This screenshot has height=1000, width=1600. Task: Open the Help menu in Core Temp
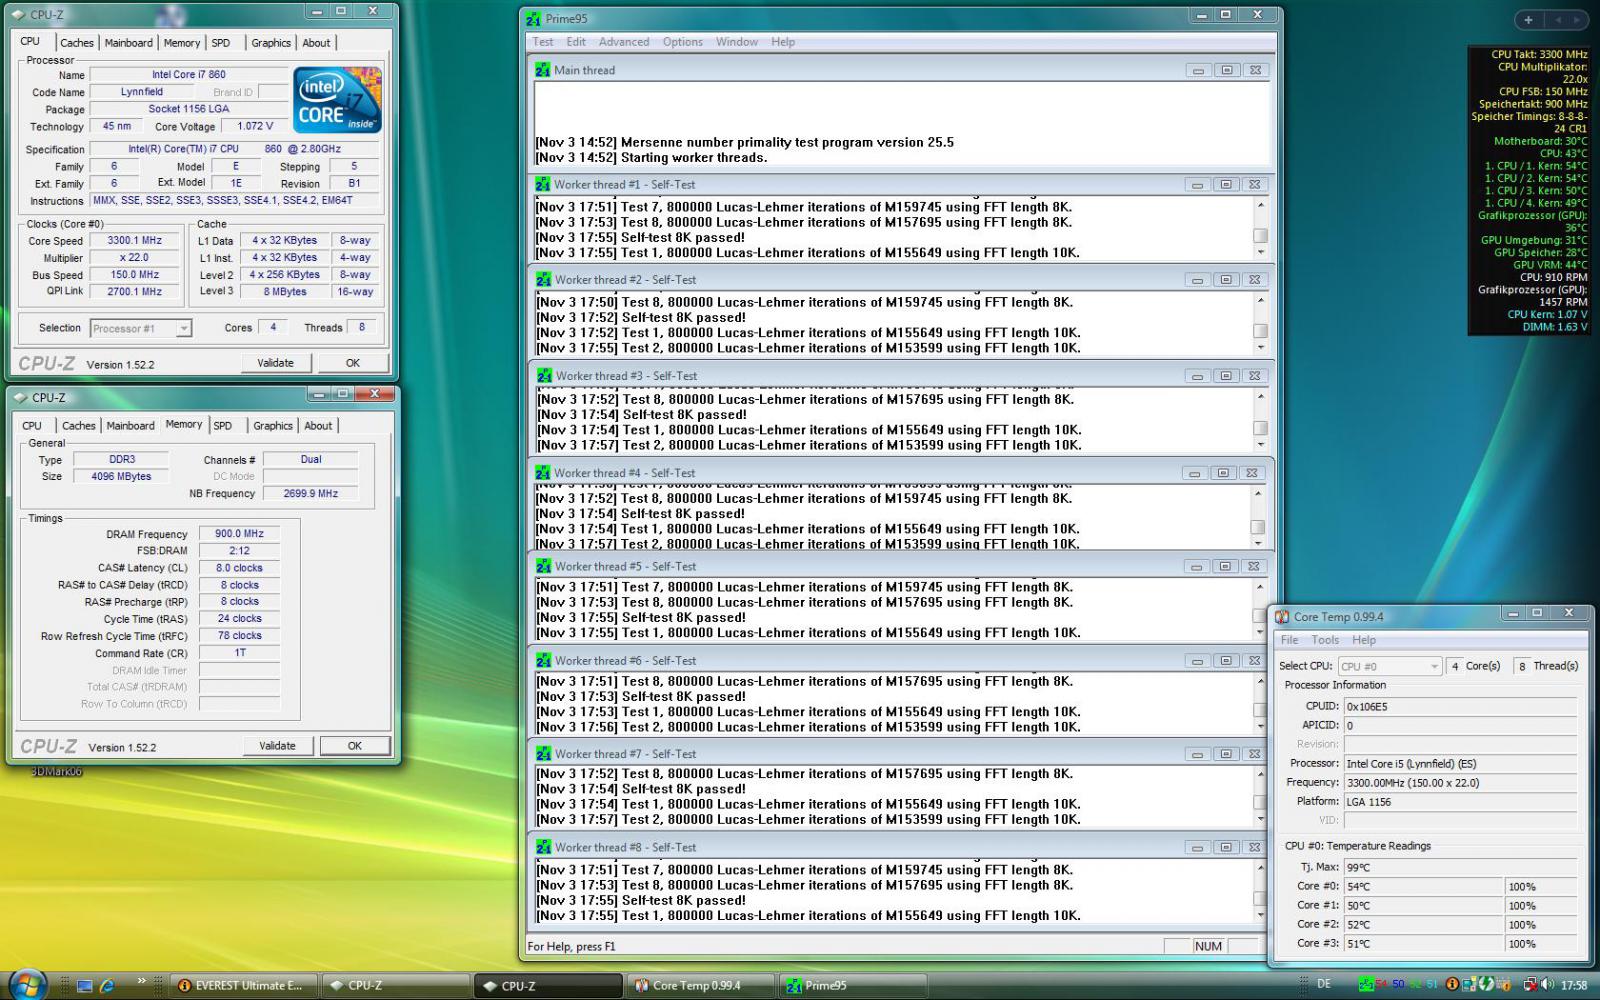(x=1364, y=640)
